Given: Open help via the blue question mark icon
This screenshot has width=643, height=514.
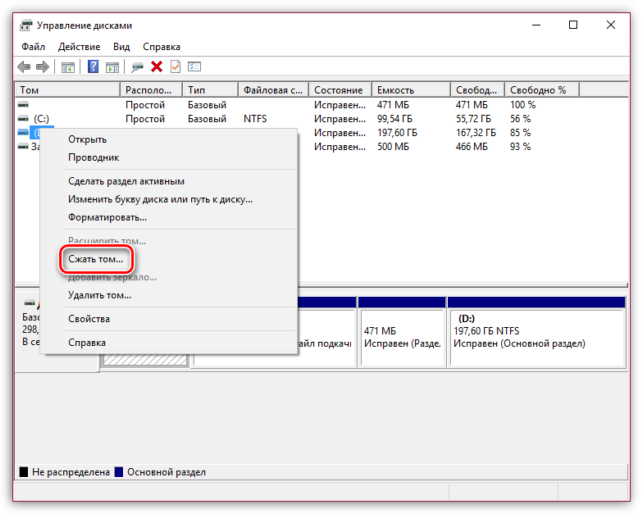Looking at the screenshot, I should (x=93, y=66).
